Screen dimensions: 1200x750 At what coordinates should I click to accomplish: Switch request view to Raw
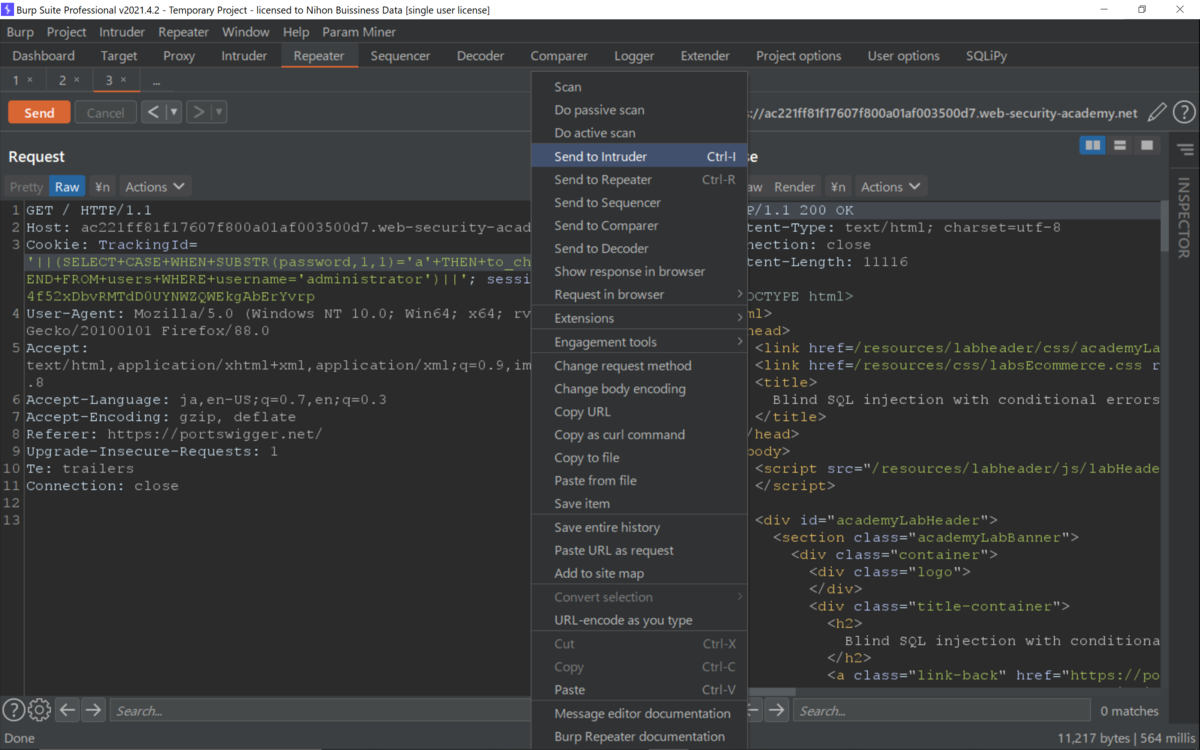click(67, 187)
